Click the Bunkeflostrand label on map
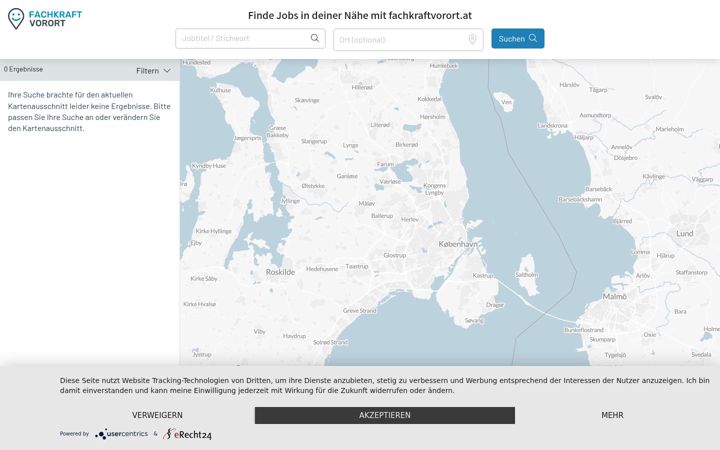 pos(584,330)
